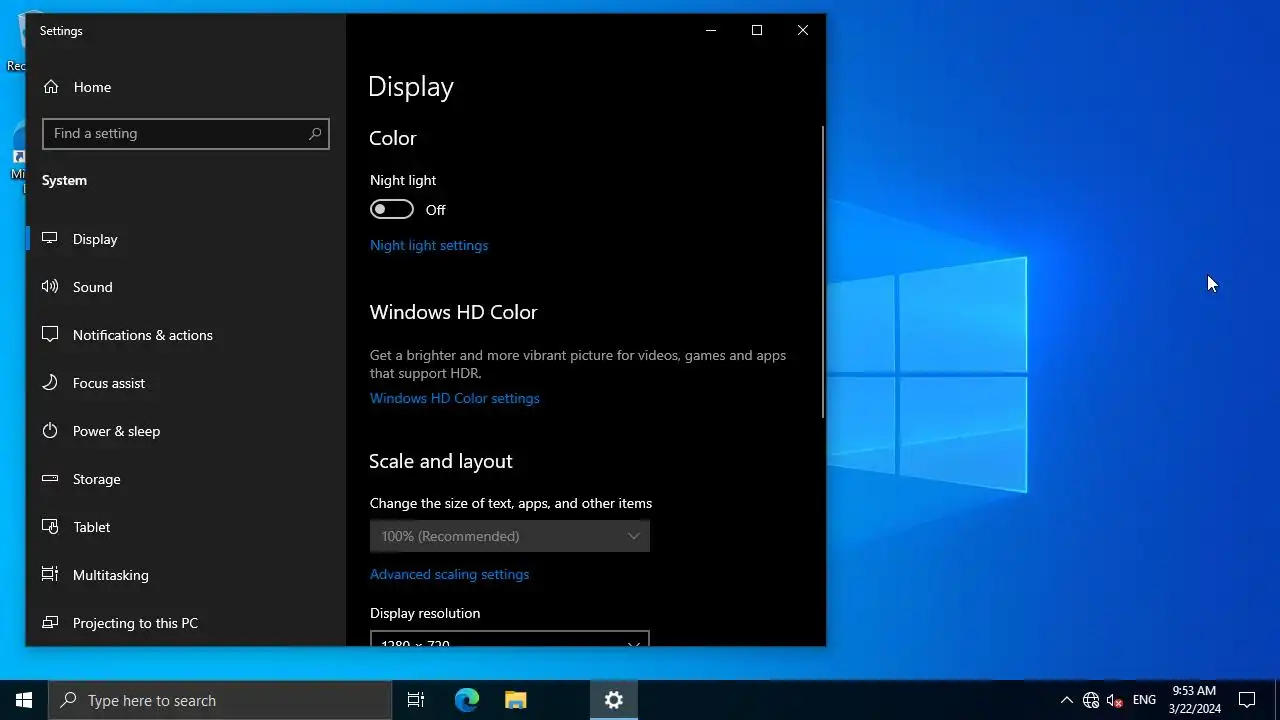Open the Windows Start menu
This screenshot has width=1280, height=720.
tap(24, 700)
